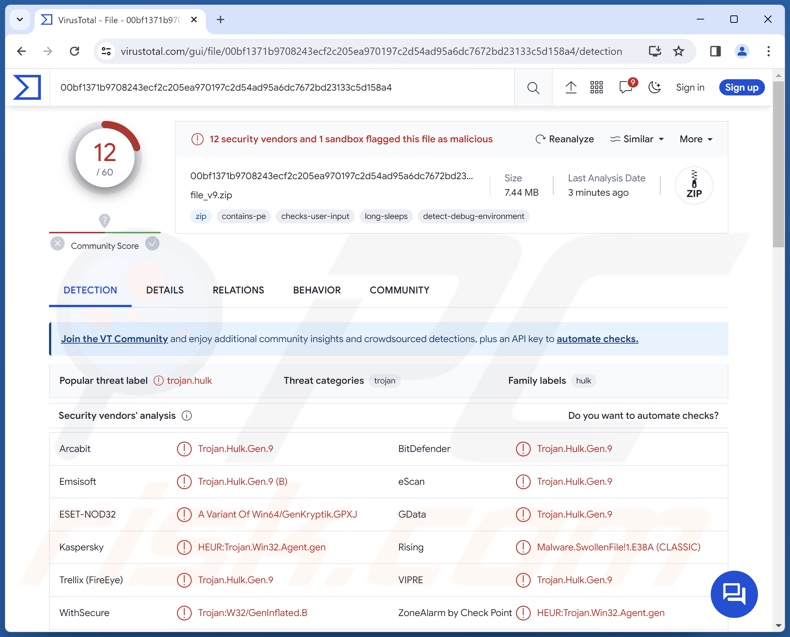Vote malicious with community score X icon
The image size is (790, 637).
click(57, 244)
